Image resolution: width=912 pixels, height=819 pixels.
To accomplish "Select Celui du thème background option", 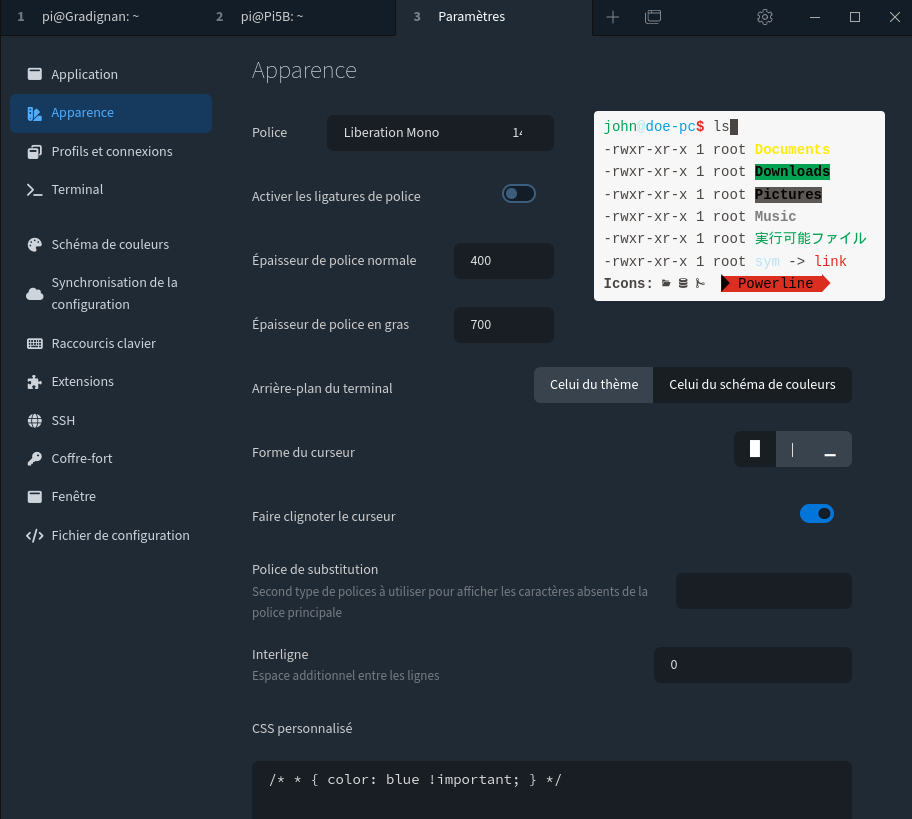I will coord(594,385).
